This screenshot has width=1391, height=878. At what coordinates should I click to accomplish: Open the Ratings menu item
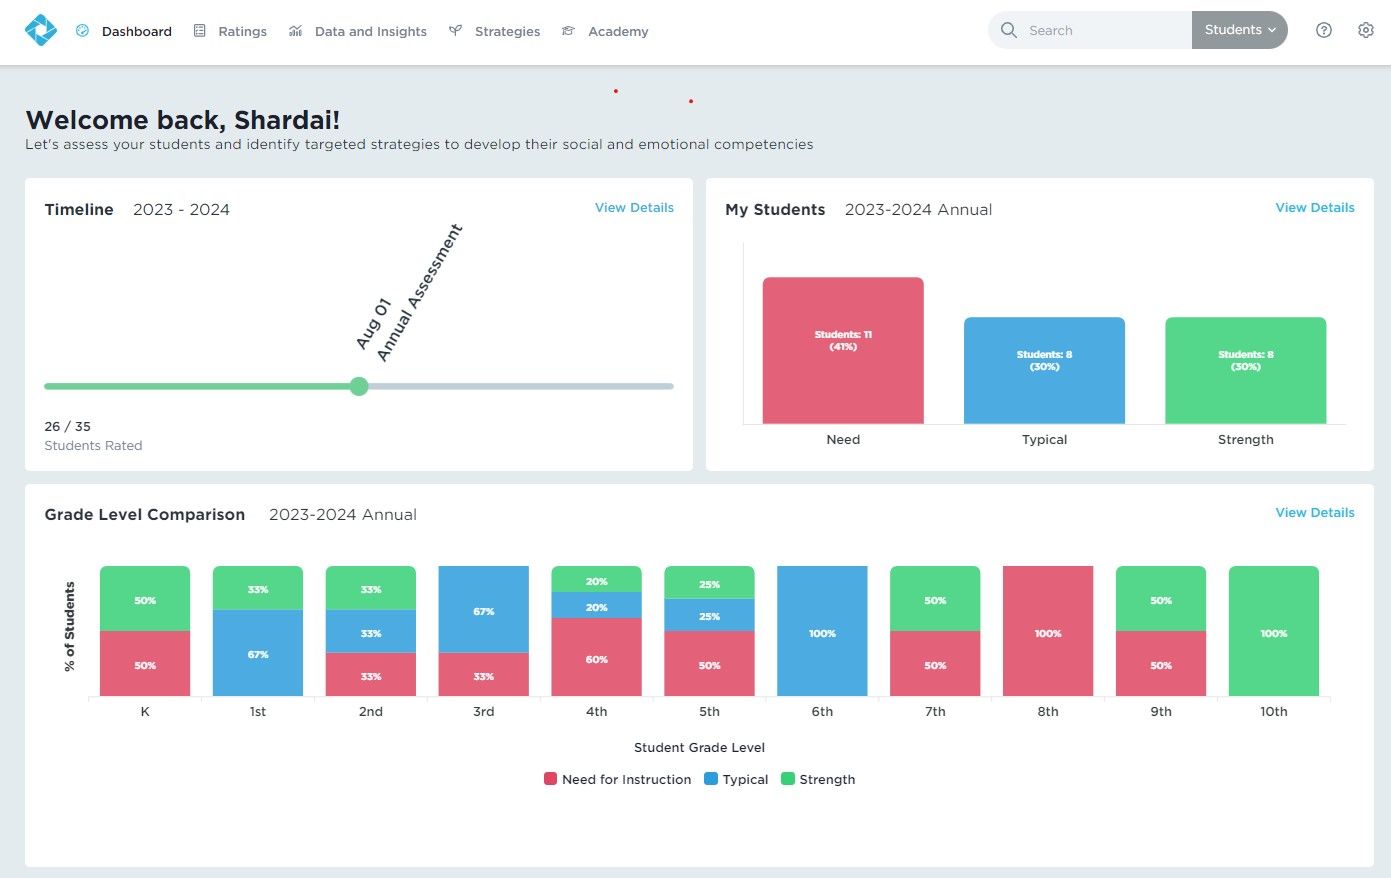[242, 31]
